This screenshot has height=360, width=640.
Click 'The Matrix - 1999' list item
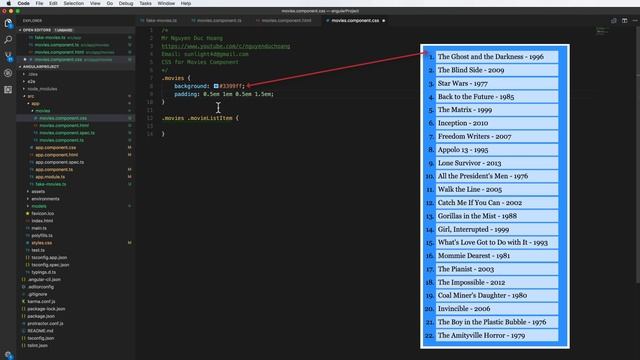pos(497,110)
